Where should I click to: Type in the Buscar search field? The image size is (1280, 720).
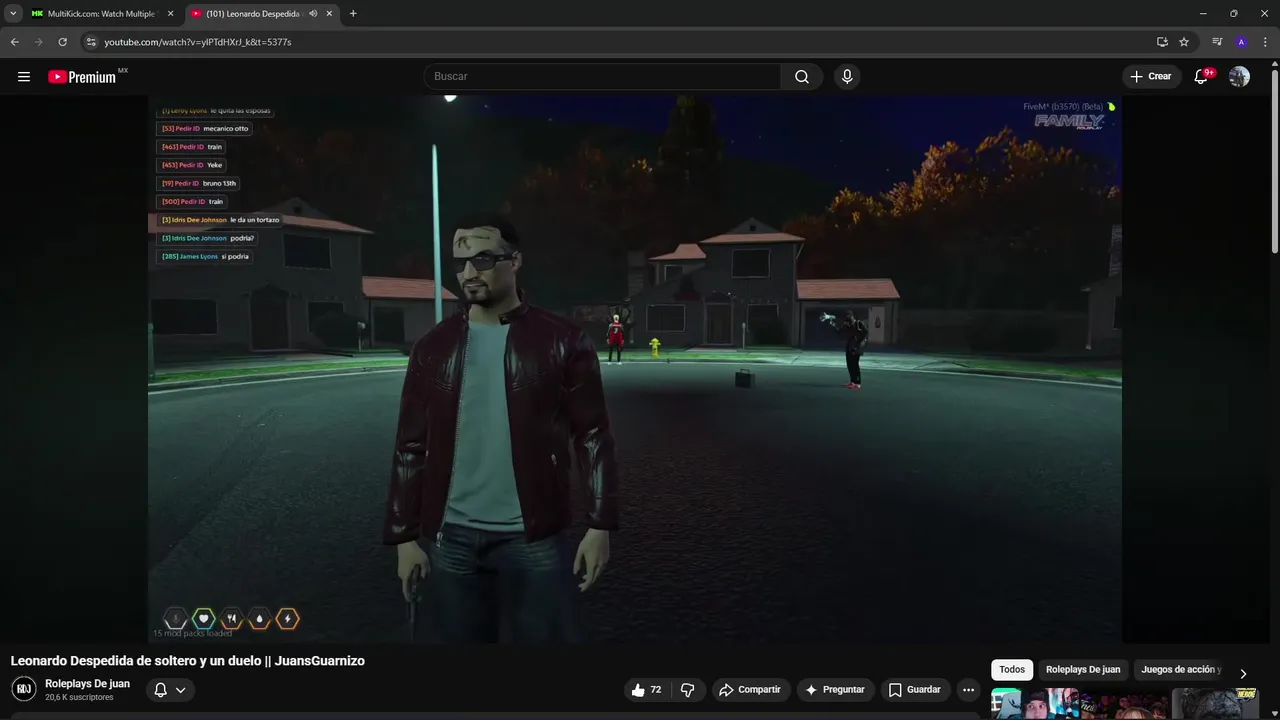point(602,77)
